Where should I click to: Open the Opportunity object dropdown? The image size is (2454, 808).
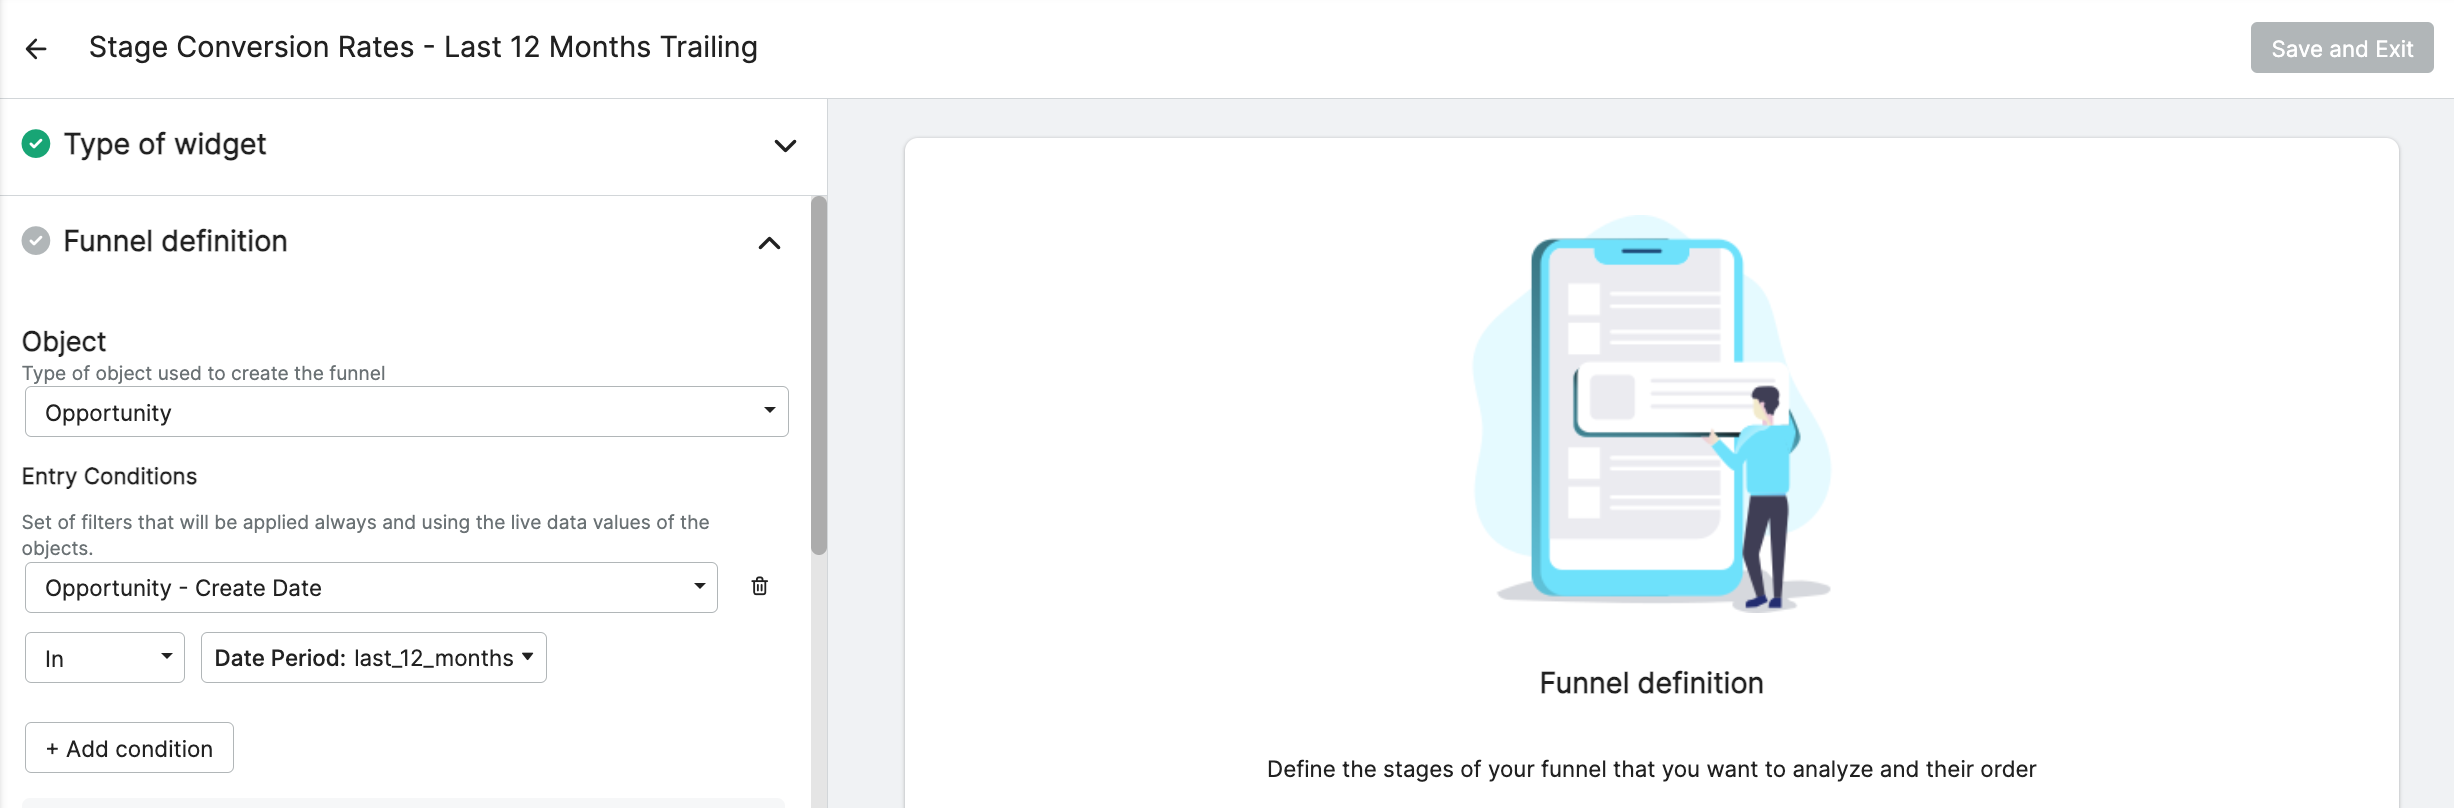click(x=407, y=412)
